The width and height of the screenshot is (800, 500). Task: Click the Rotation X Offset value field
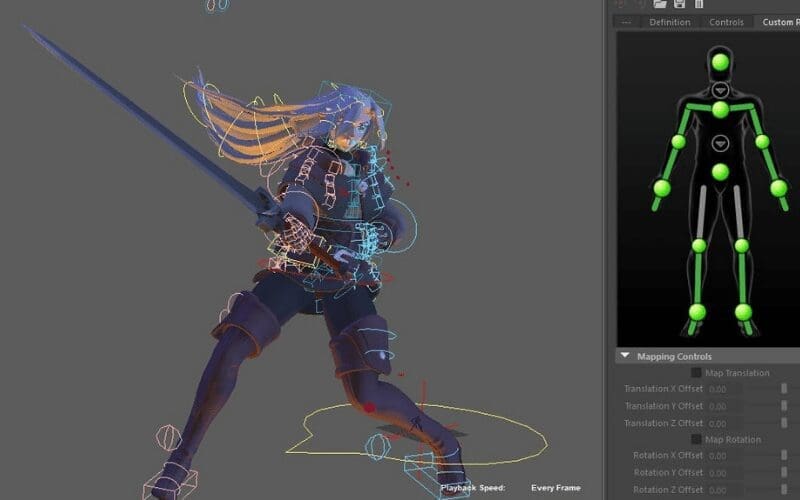(x=724, y=456)
